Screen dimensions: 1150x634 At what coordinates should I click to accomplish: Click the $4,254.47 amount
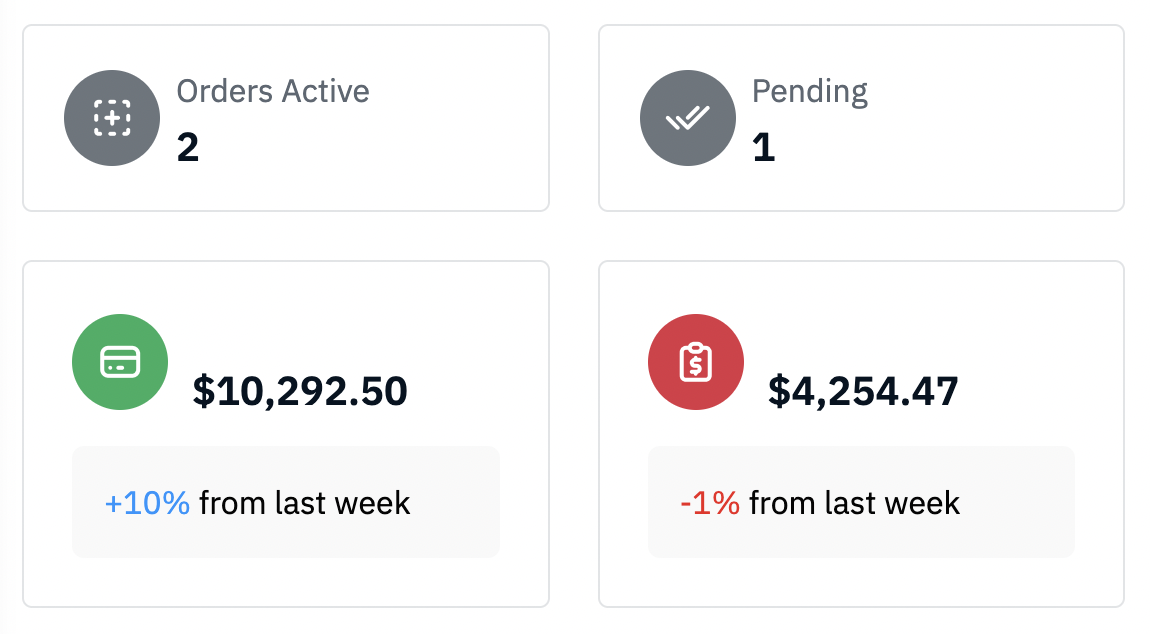coord(862,391)
